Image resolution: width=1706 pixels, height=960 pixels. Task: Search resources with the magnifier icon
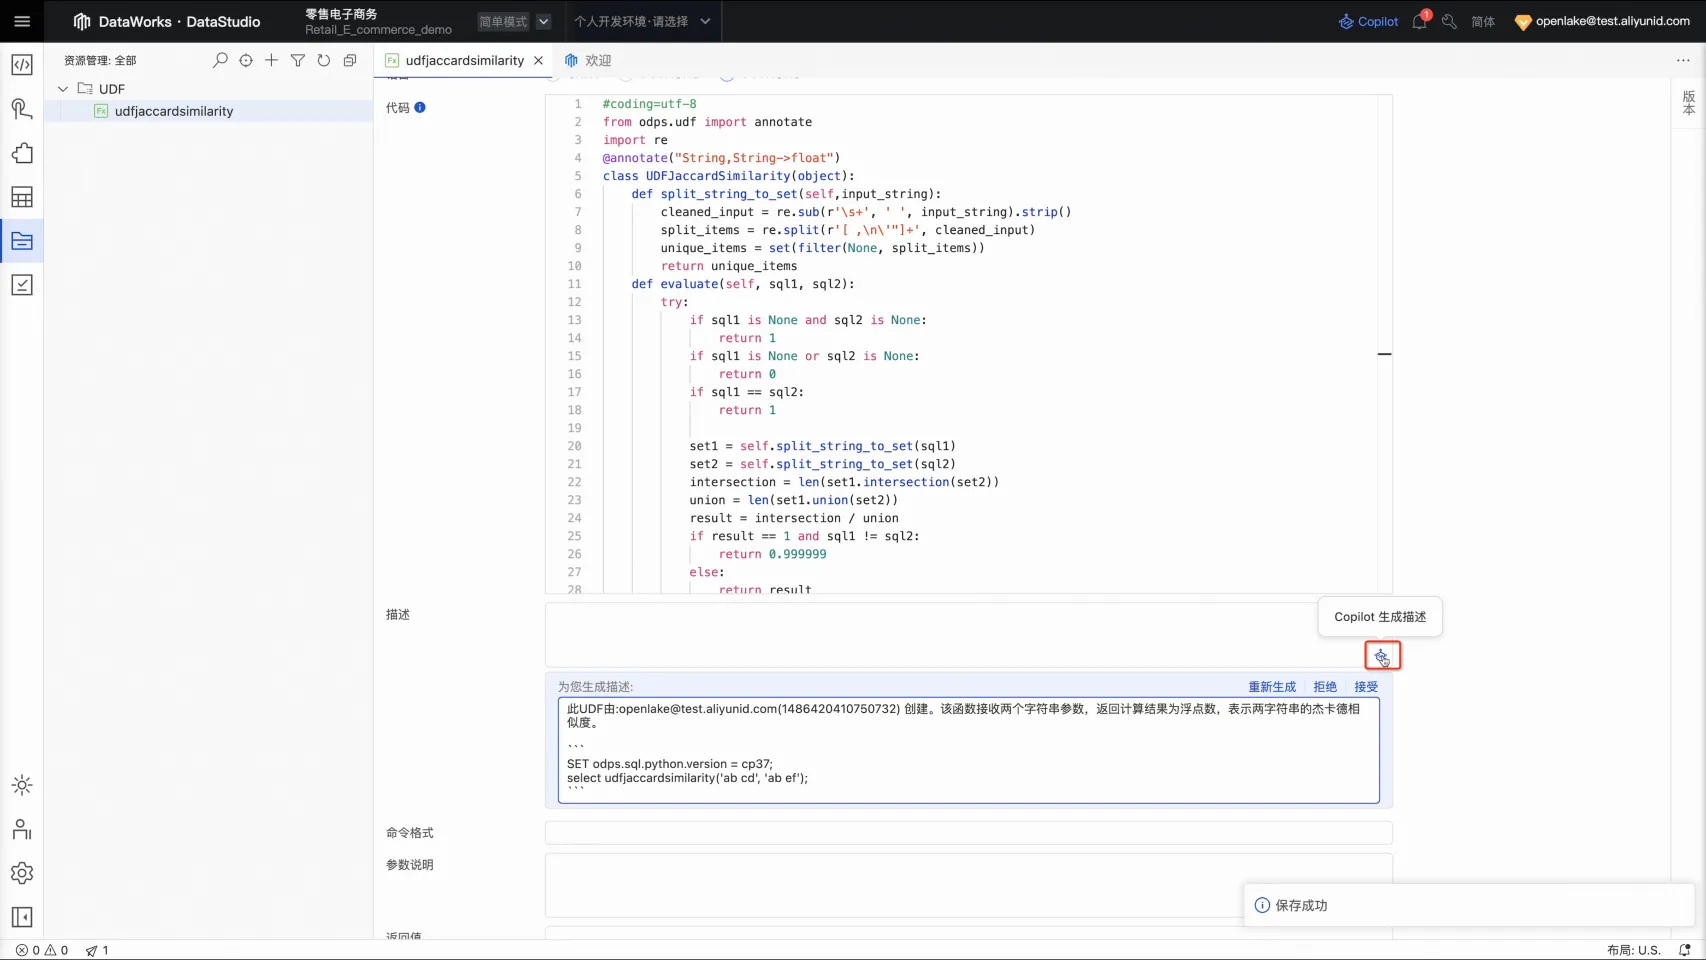point(220,60)
